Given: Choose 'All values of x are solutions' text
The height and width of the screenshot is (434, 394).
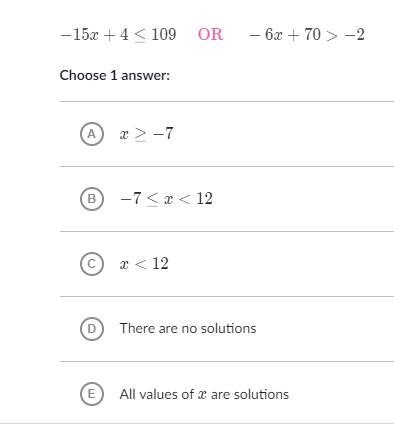Looking at the screenshot, I should point(204,394).
